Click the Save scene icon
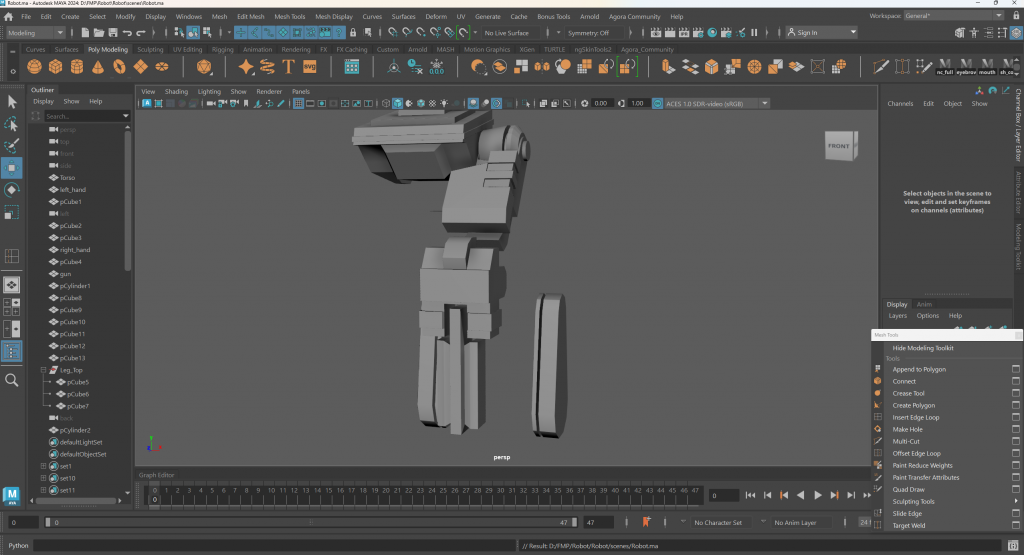Image resolution: width=1024 pixels, height=555 pixels. [x=111, y=33]
